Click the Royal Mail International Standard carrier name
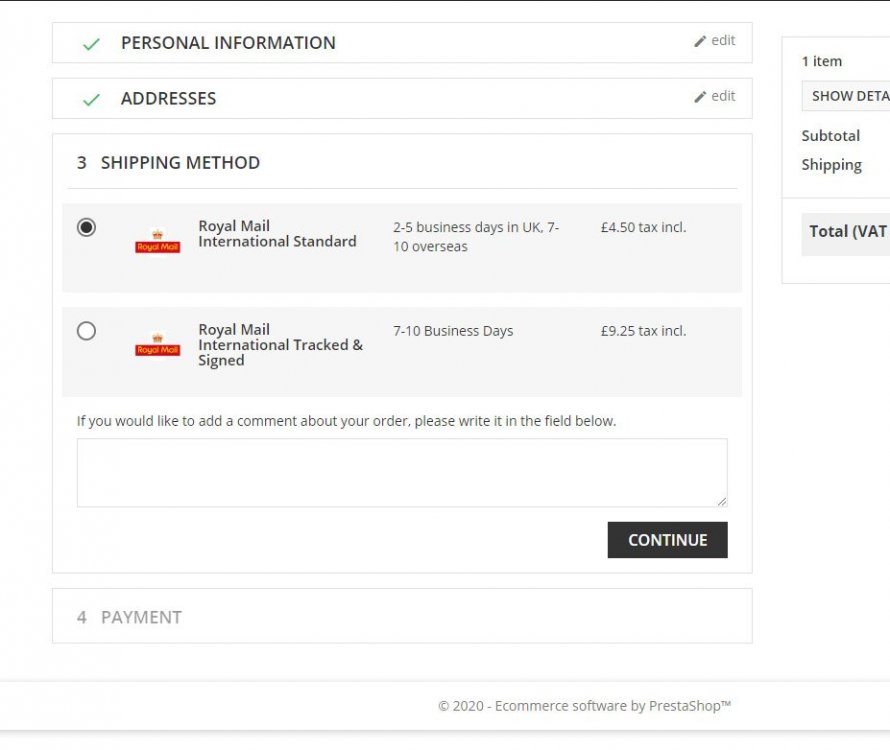Image resolution: width=890 pixels, height=750 pixels. pyautogui.click(x=277, y=234)
